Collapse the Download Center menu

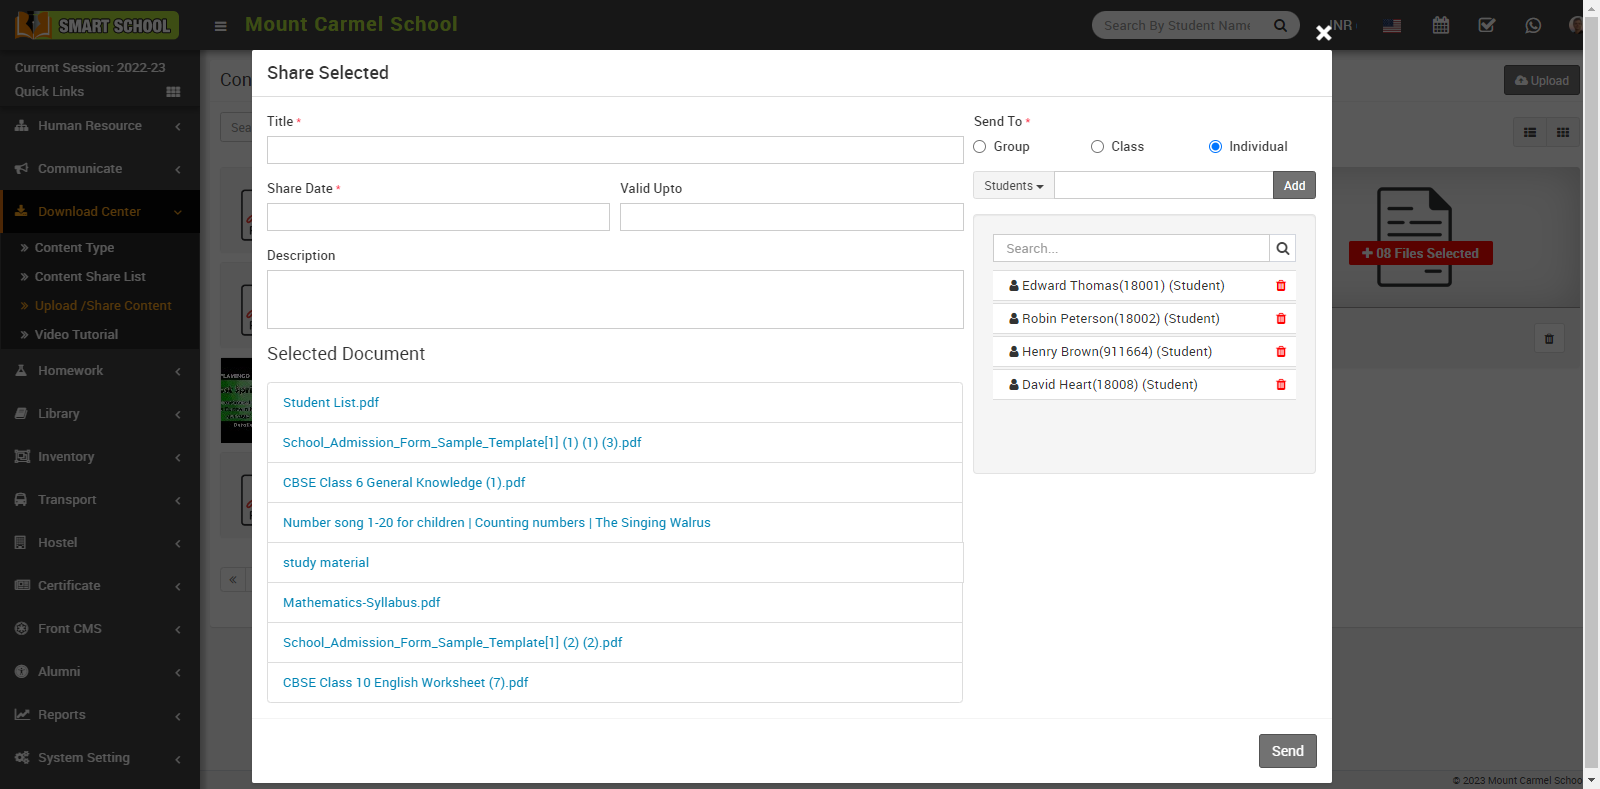(98, 212)
